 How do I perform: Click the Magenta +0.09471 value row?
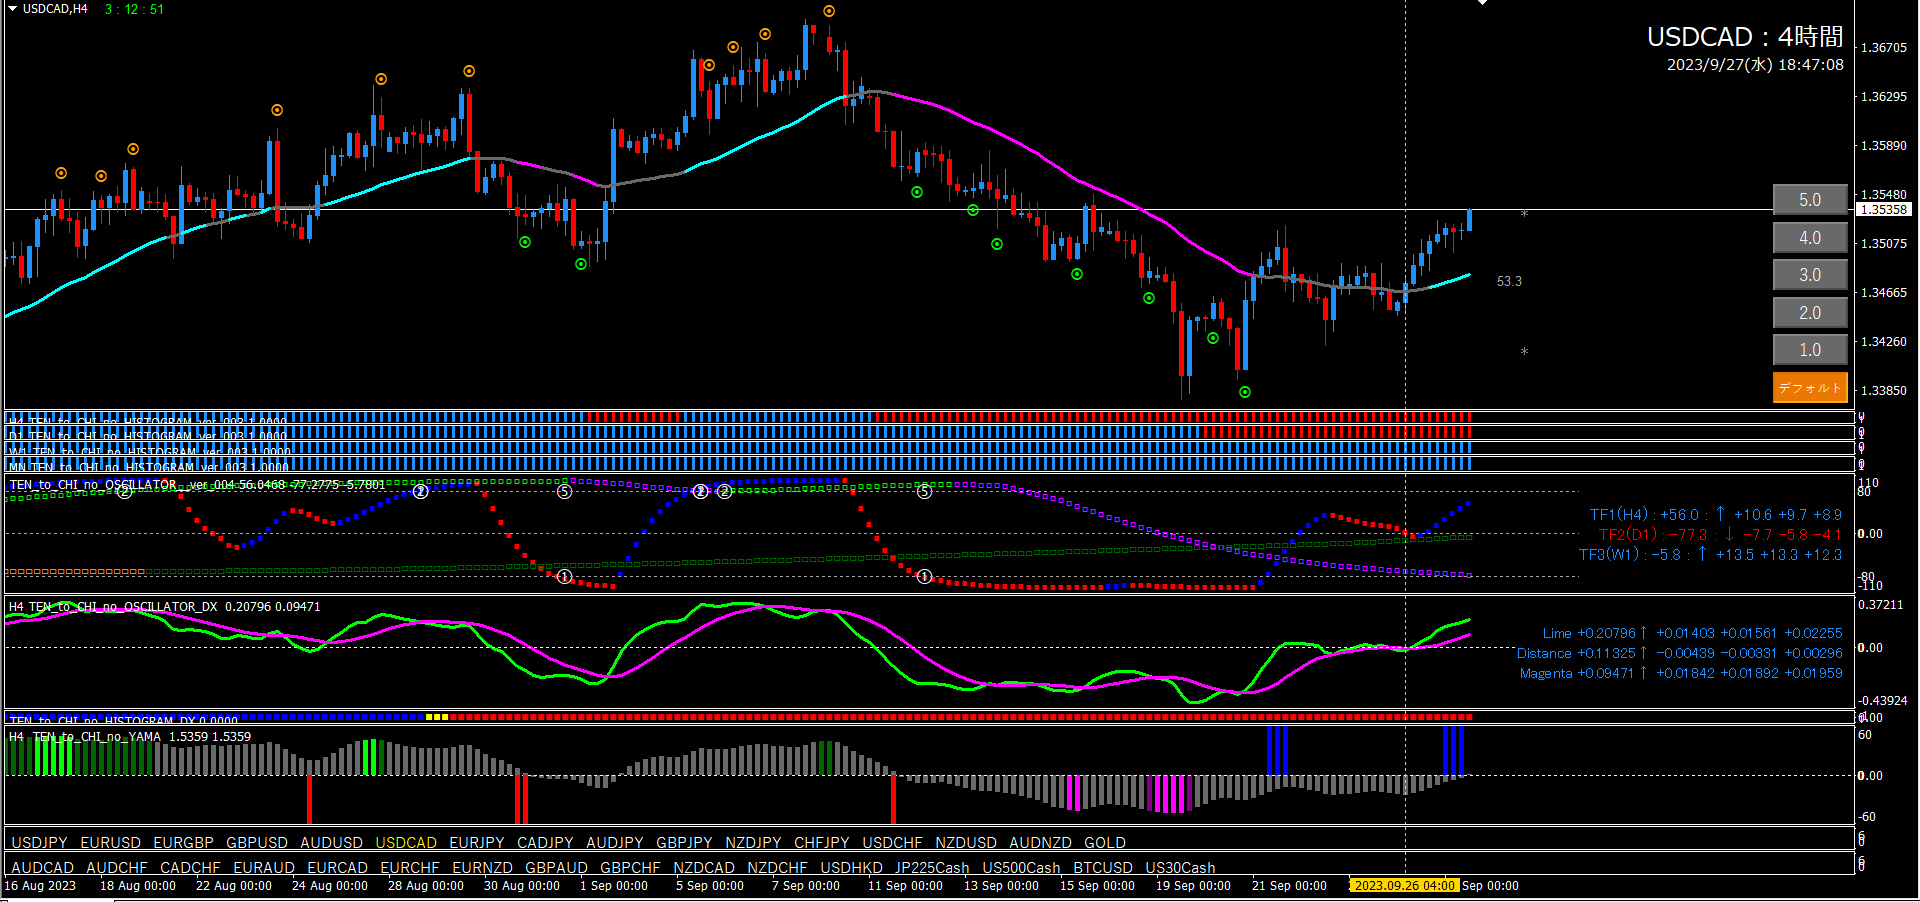(x=1681, y=673)
